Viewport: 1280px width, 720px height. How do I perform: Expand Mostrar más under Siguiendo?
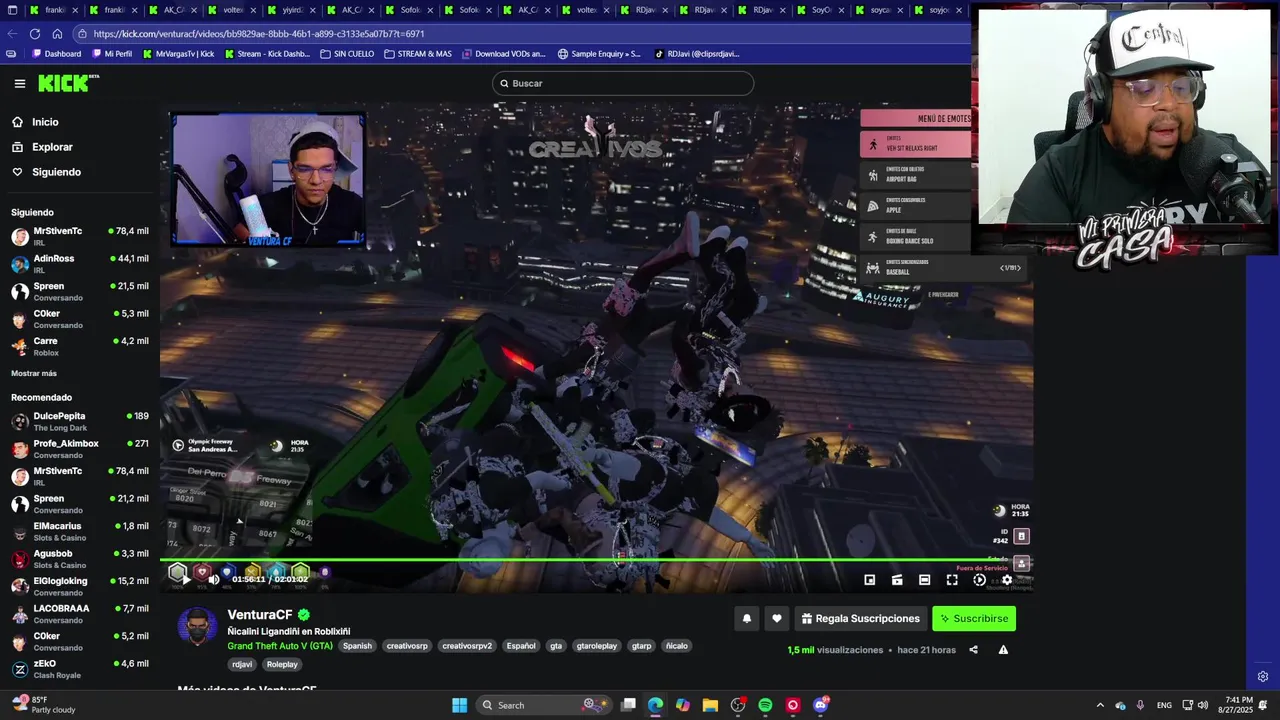pyautogui.click(x=34, y=373)
